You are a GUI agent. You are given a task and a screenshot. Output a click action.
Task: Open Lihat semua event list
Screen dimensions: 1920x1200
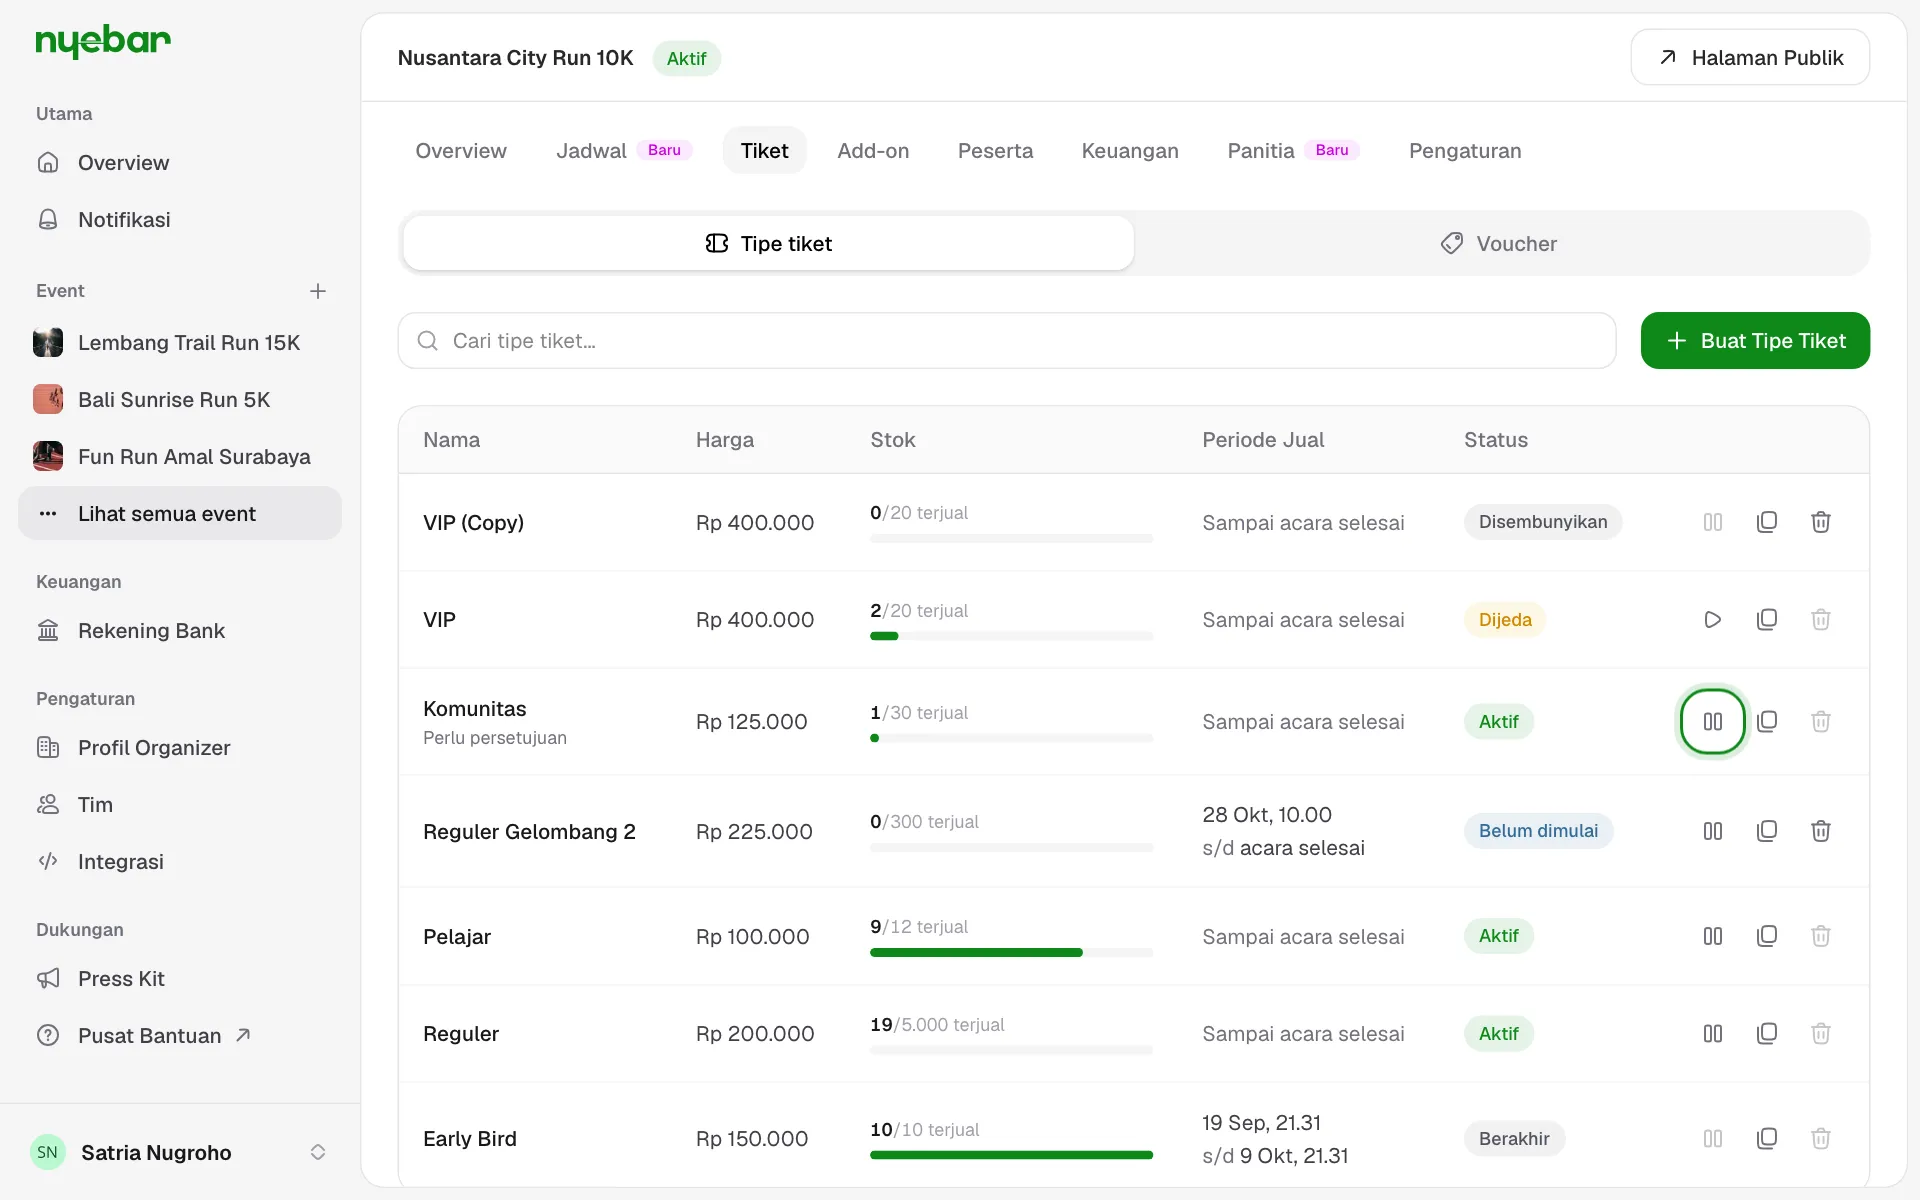[x=180, y=514]
